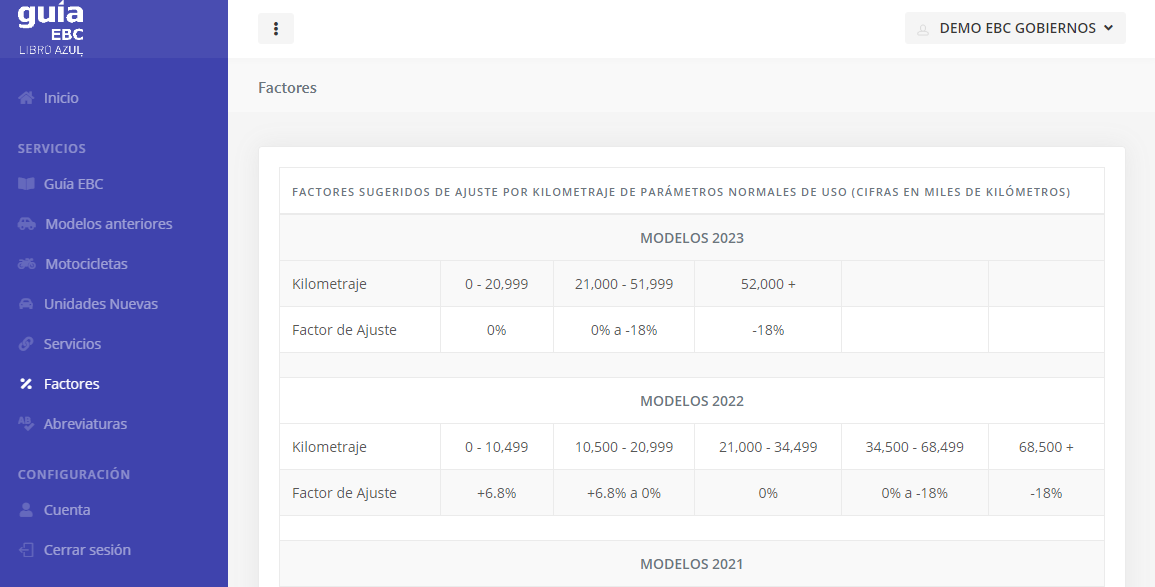Click the car icon for Modelos anteriores
This screenshot has width=1155, height=587.
click(27, 224)
